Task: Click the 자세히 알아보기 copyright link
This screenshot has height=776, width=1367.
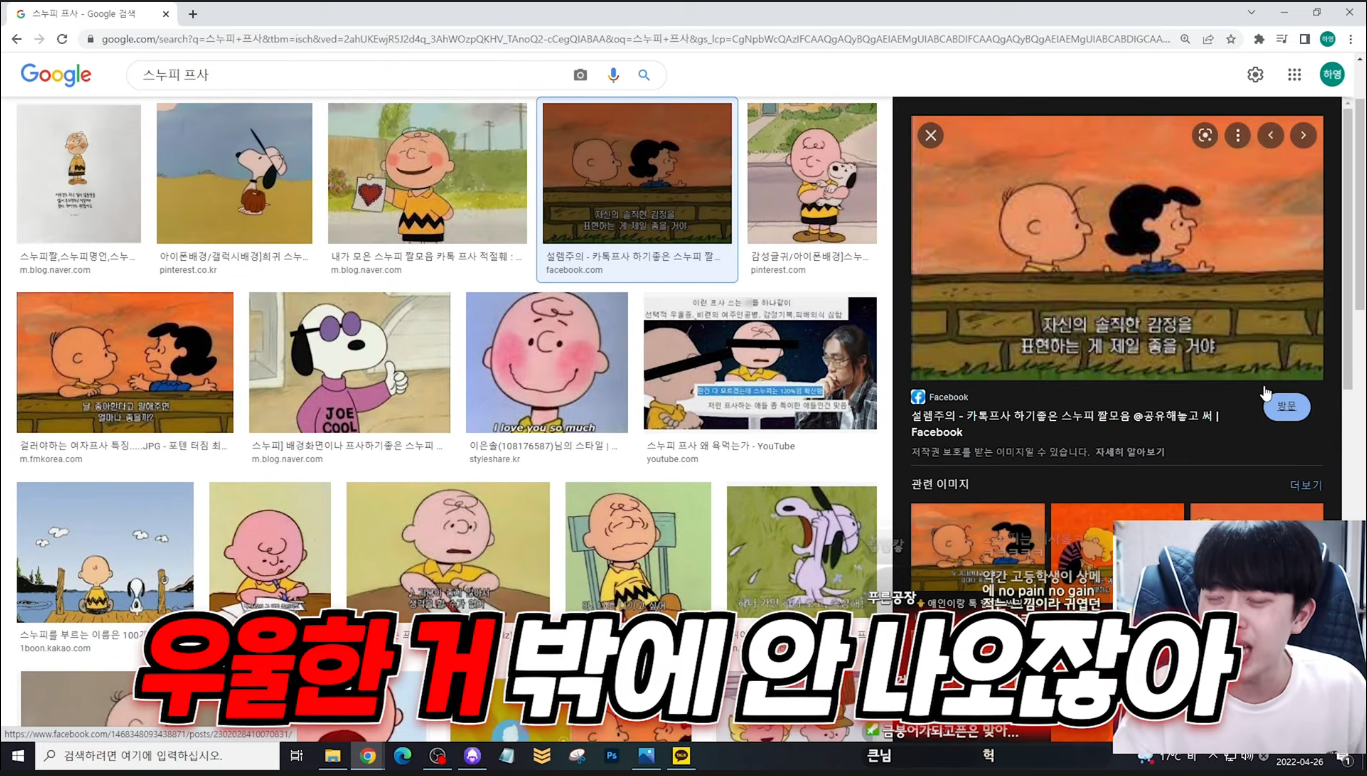Action: pos(1130,452)
